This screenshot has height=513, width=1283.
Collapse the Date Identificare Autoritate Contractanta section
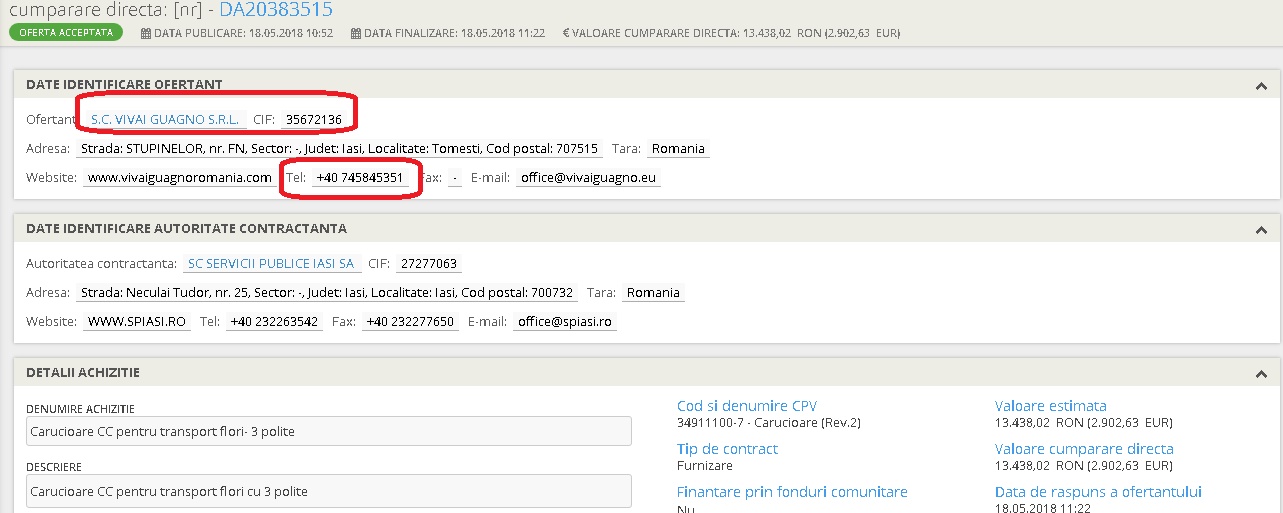tap(1261, 230)
